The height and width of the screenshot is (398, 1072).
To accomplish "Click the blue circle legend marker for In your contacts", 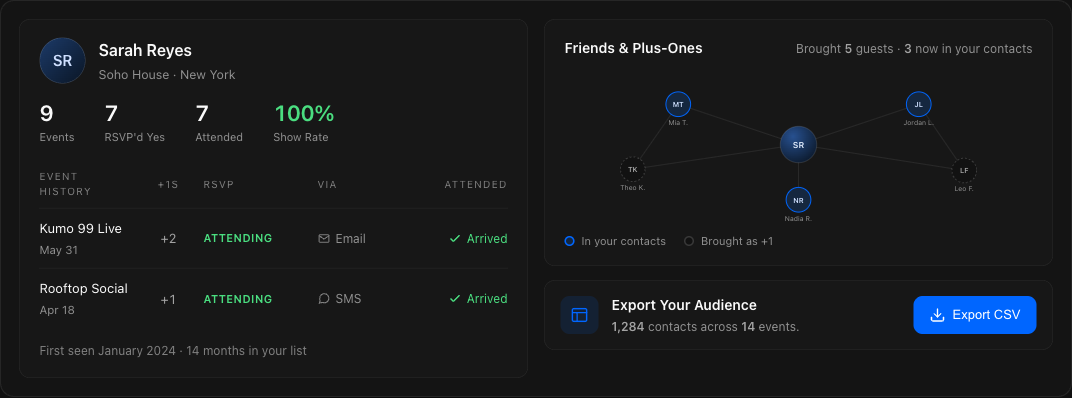I will [570, 241].
